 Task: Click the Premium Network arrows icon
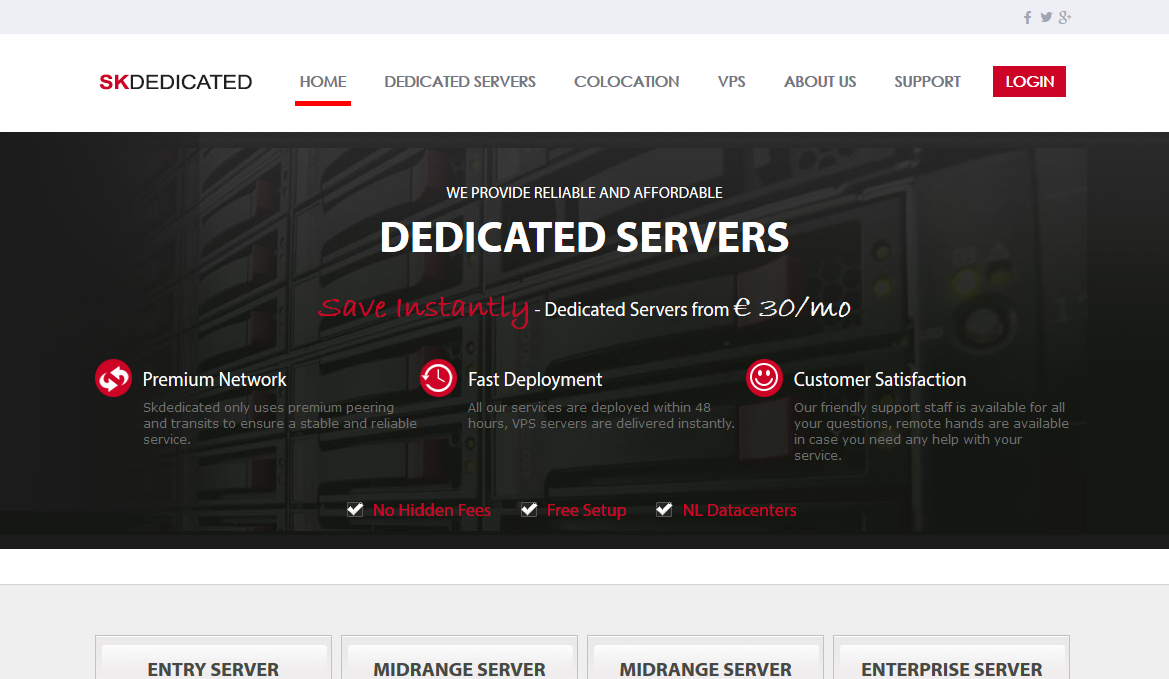pyautogui.click(x=113, y=378)
